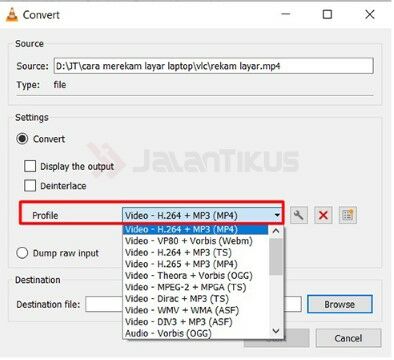Click the VLC cone icon in title bar
This screenshot has height=360, width=394.
pos(12,15)
